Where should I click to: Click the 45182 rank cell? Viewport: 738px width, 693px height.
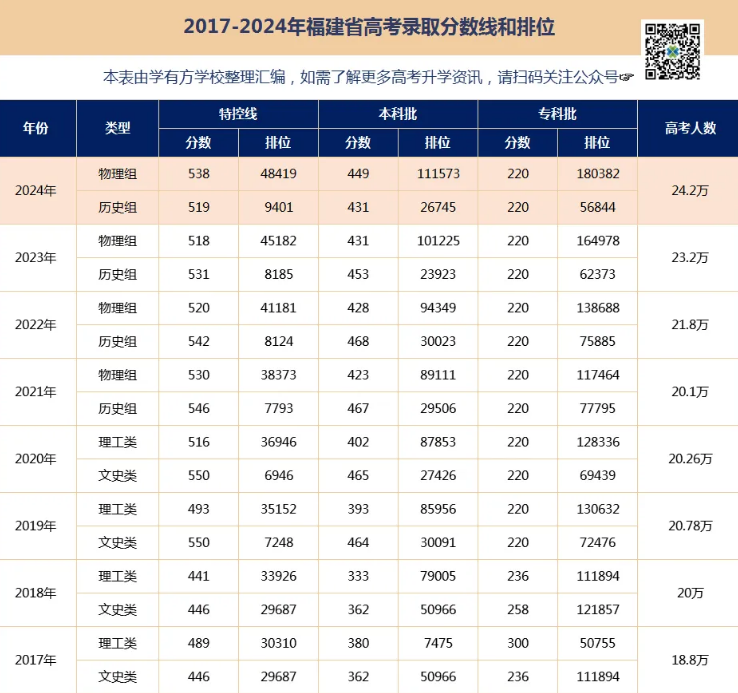[x=279, y=241]
